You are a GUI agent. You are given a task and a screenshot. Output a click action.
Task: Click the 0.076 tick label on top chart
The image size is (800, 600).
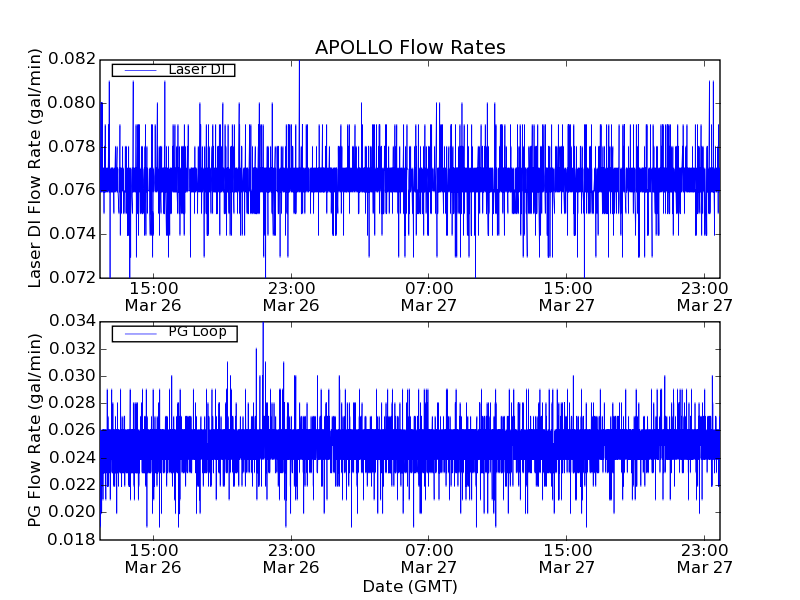click(72, 190)
